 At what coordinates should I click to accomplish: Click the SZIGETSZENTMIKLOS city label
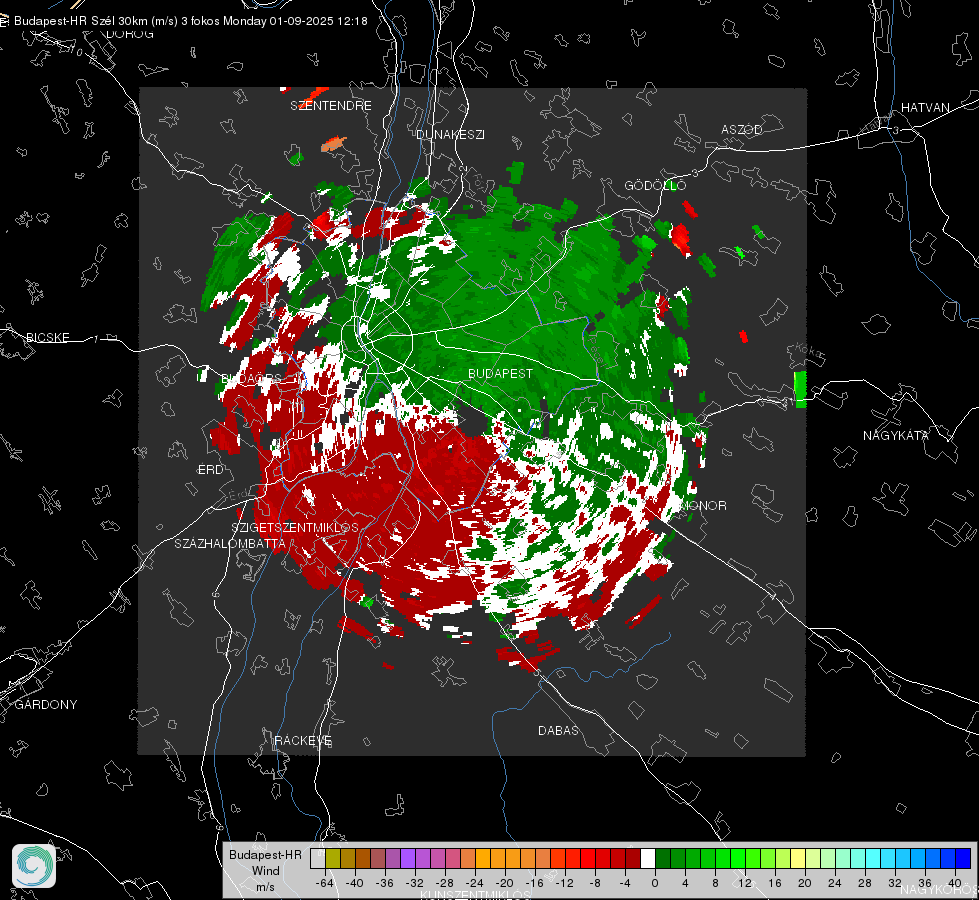(295, 528)
